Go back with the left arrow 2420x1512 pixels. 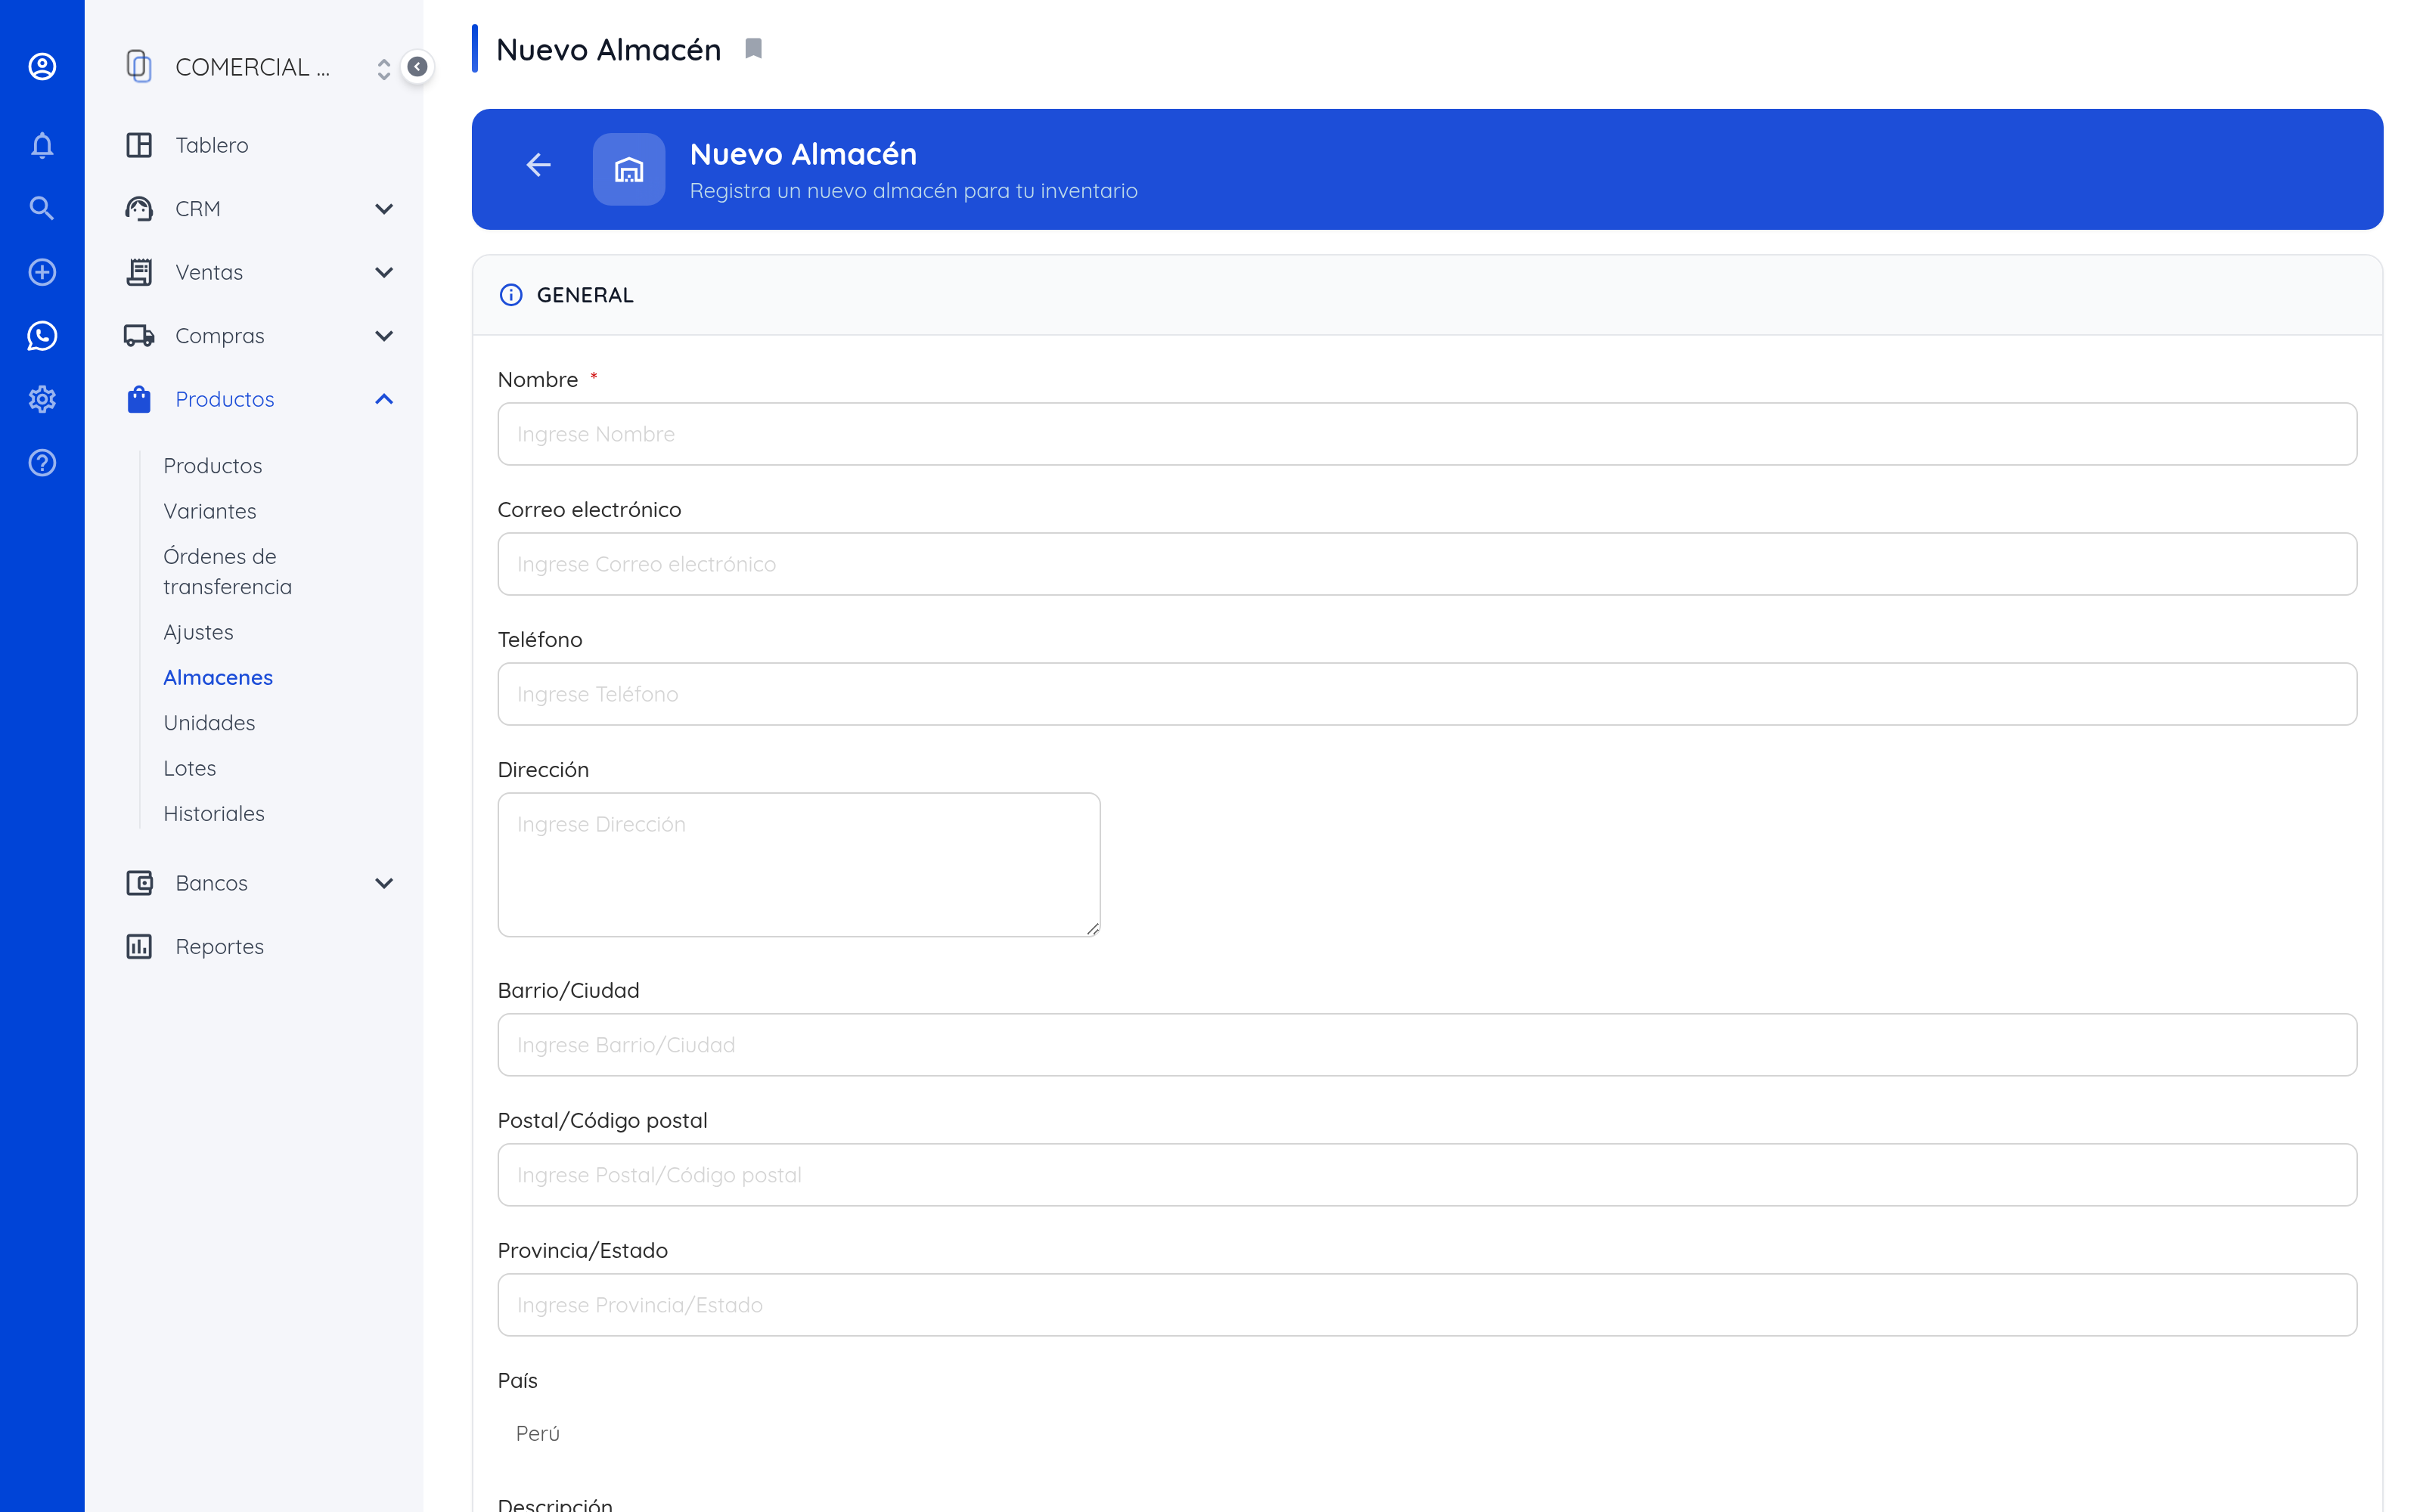539,165
